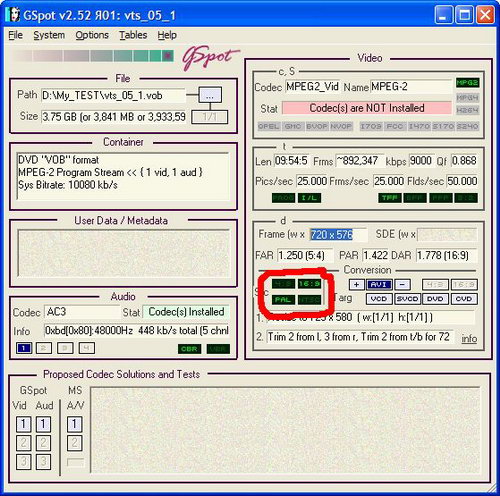Click the file browse "..." button
Image resolution: width=500 pixels, height=496 pixels.
click(x=210, y=96)
